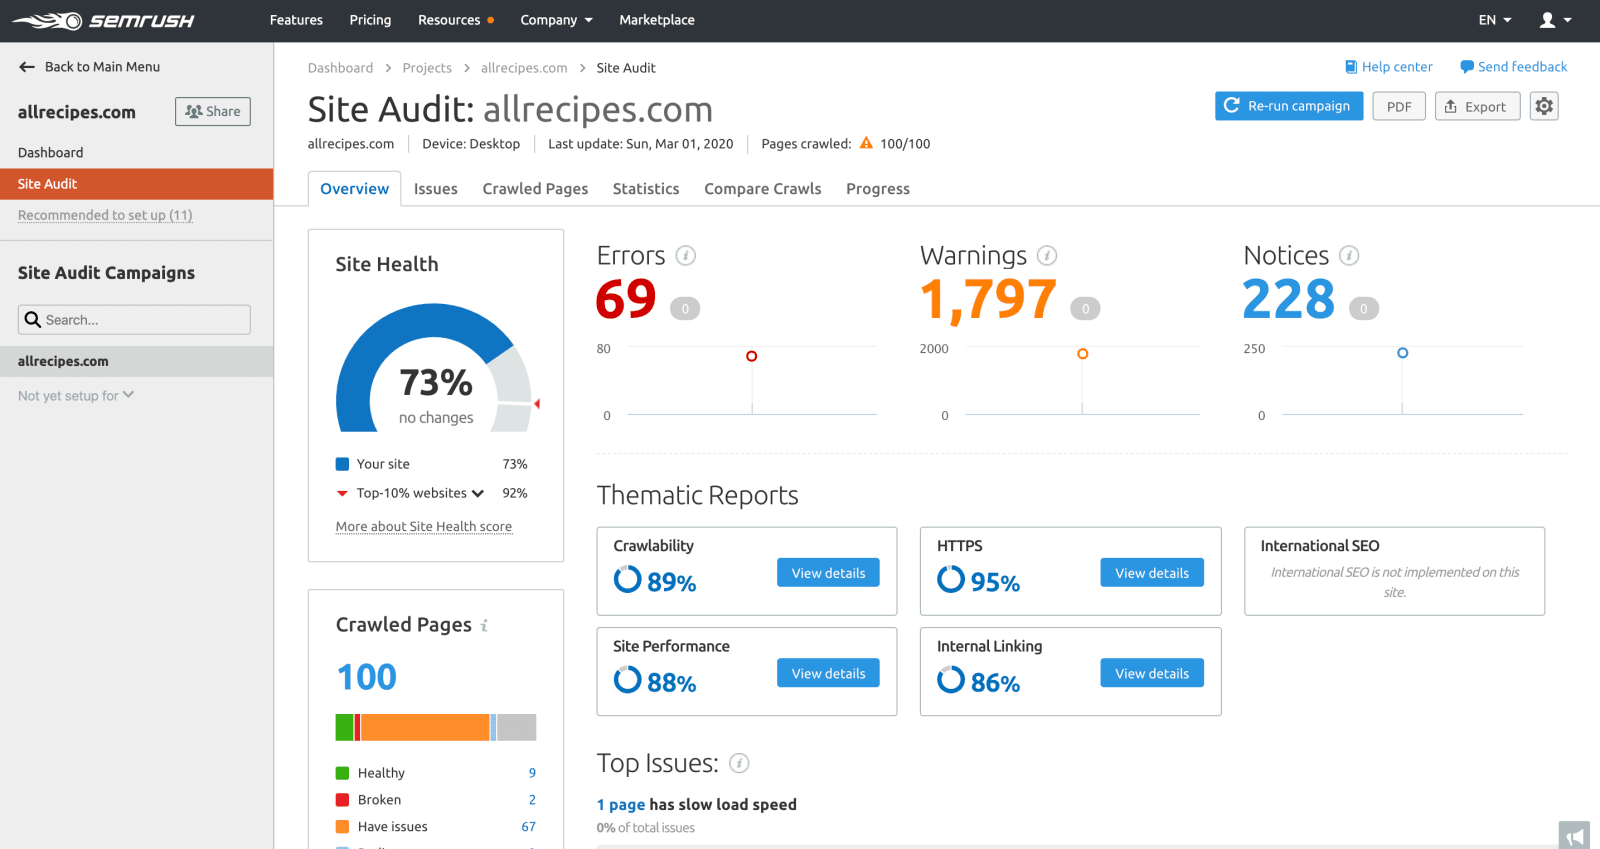1600x849 pixels.
Task: Click the Notices total 228
Action: click(1289, 299)
